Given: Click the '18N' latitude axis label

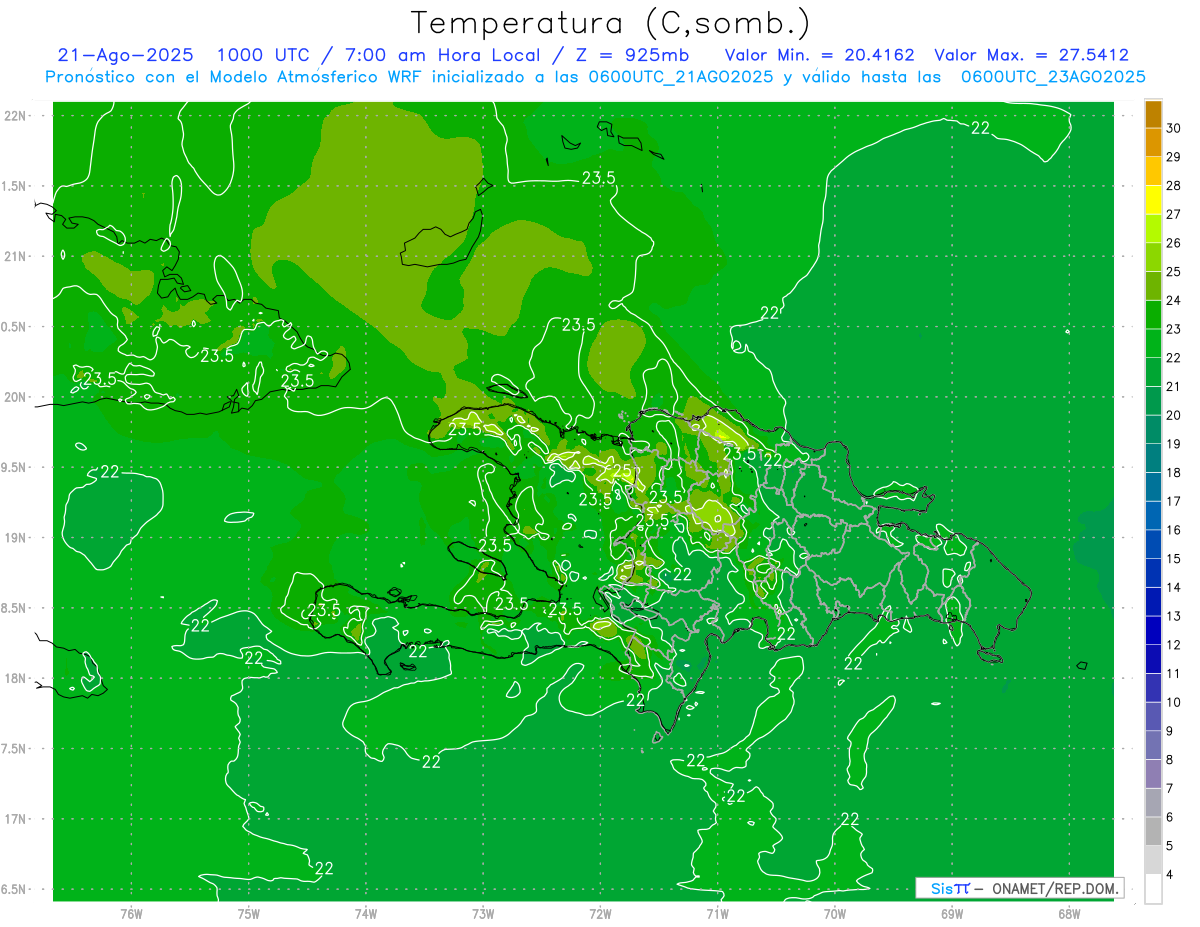Looking at the screenshot, I should point(16,678).
